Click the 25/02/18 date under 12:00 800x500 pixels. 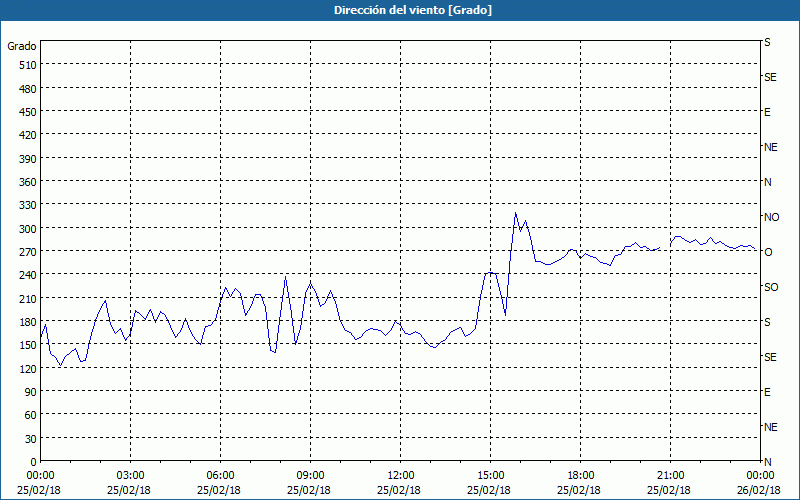399,490
